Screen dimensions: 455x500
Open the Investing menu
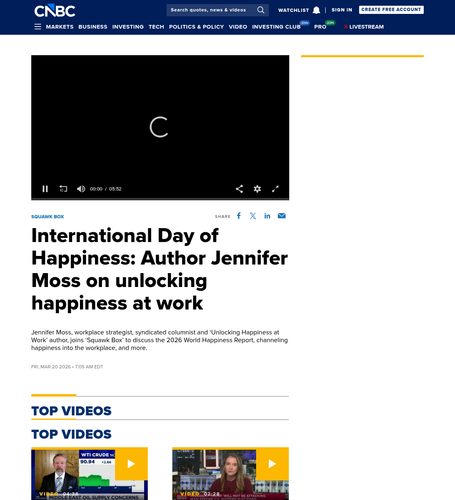point(128,27)
